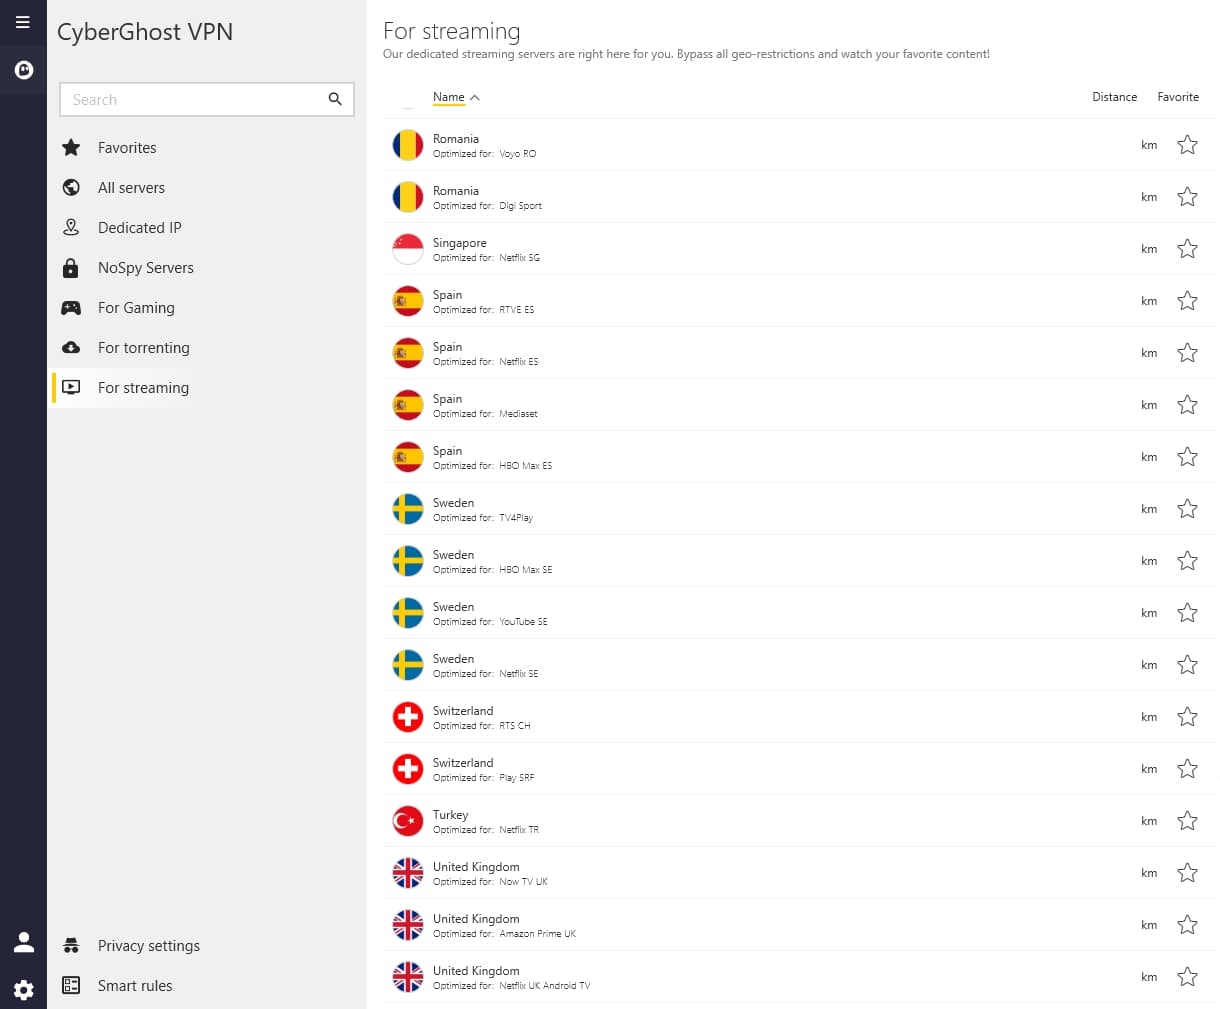Open Smart rules
Viewport: 1220px width, 1009px height.
(134, 985)
